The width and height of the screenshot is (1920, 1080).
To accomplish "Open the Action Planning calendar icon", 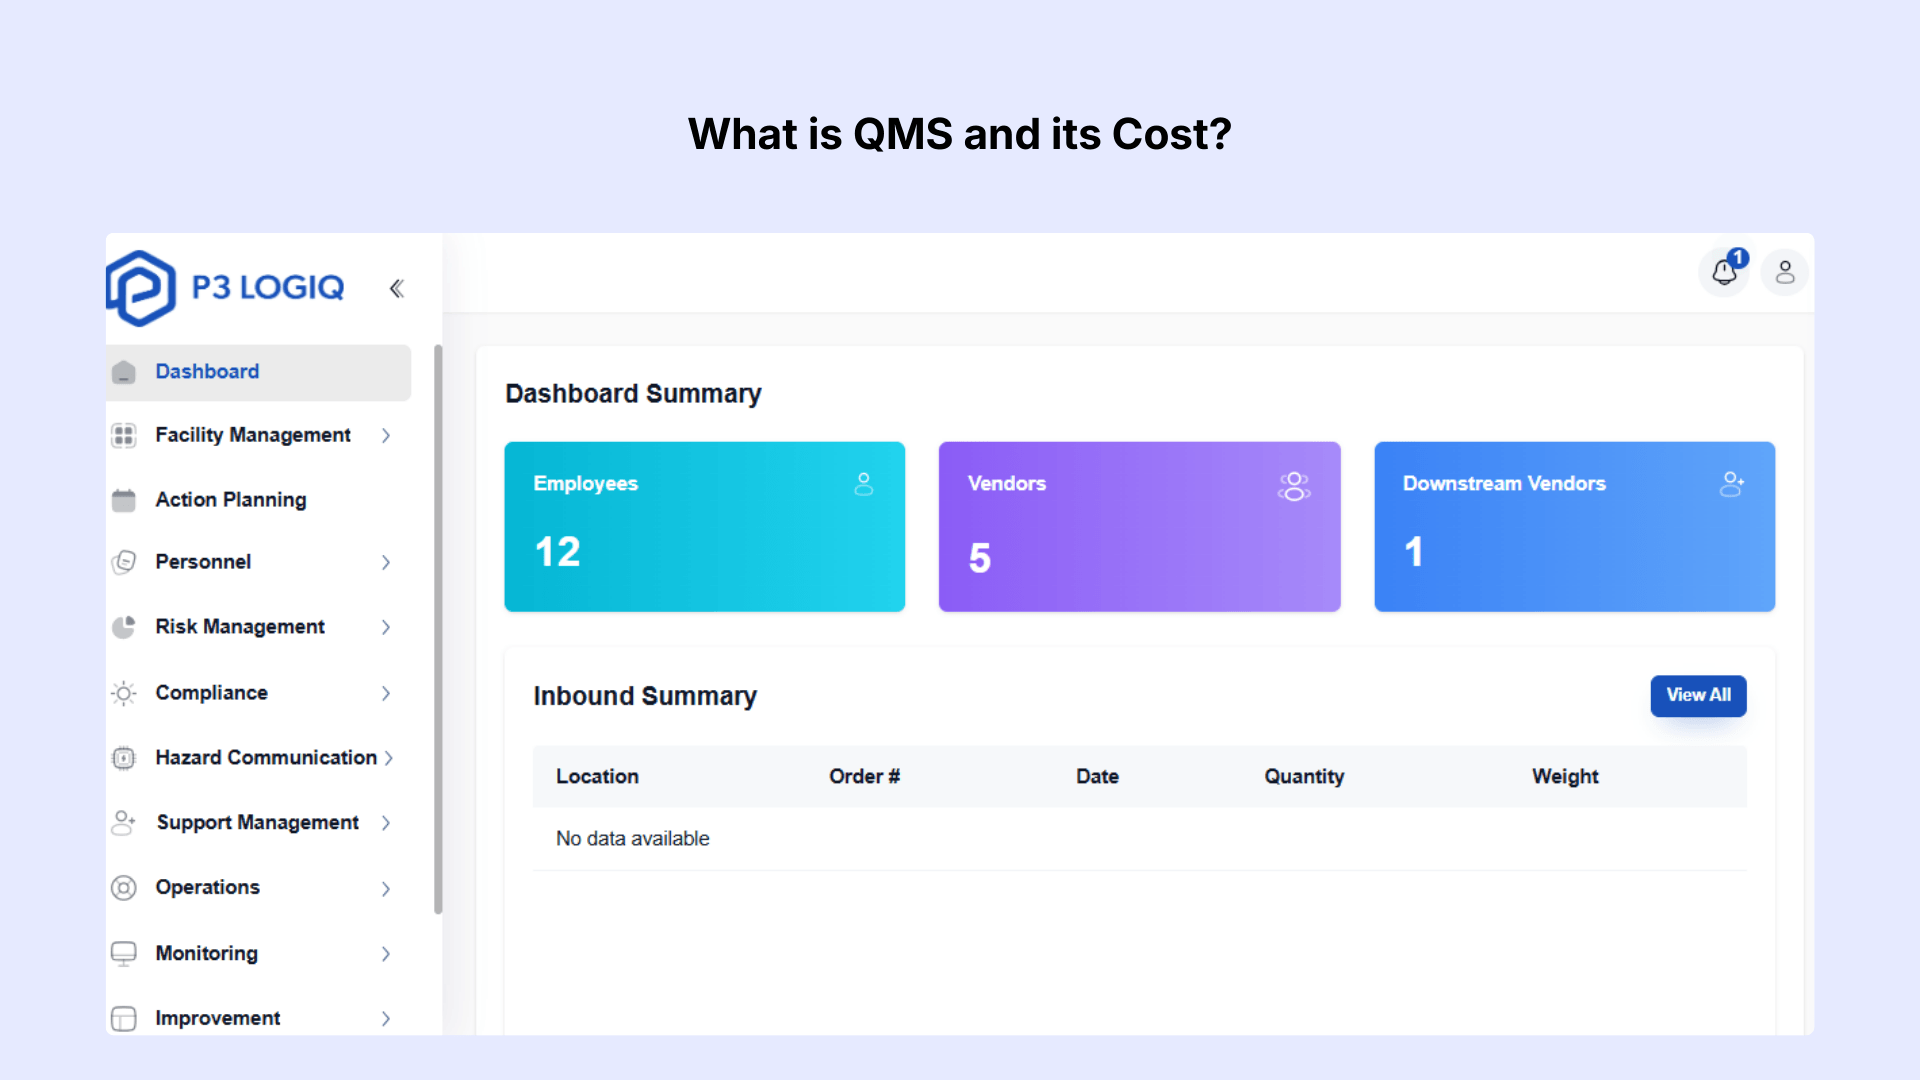I will 124,499.
